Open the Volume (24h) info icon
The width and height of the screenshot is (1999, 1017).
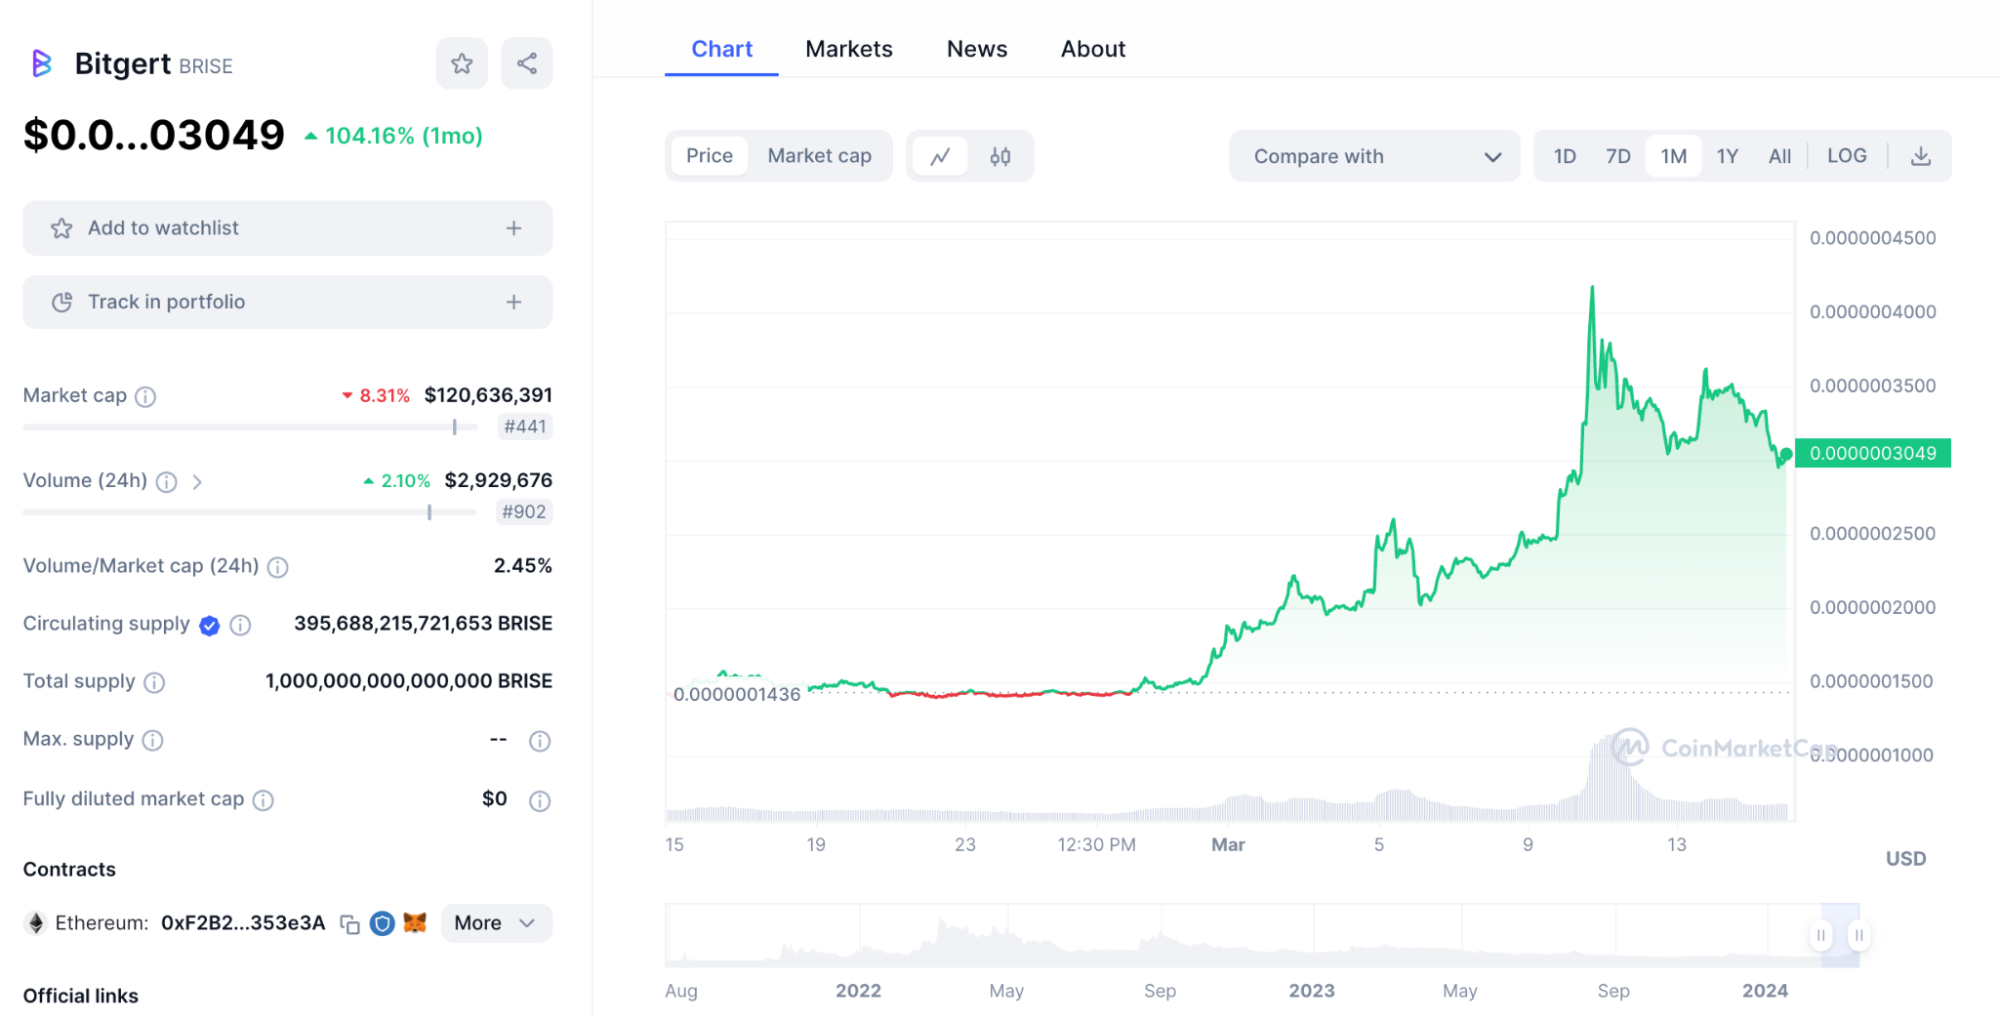coord(166,482)
